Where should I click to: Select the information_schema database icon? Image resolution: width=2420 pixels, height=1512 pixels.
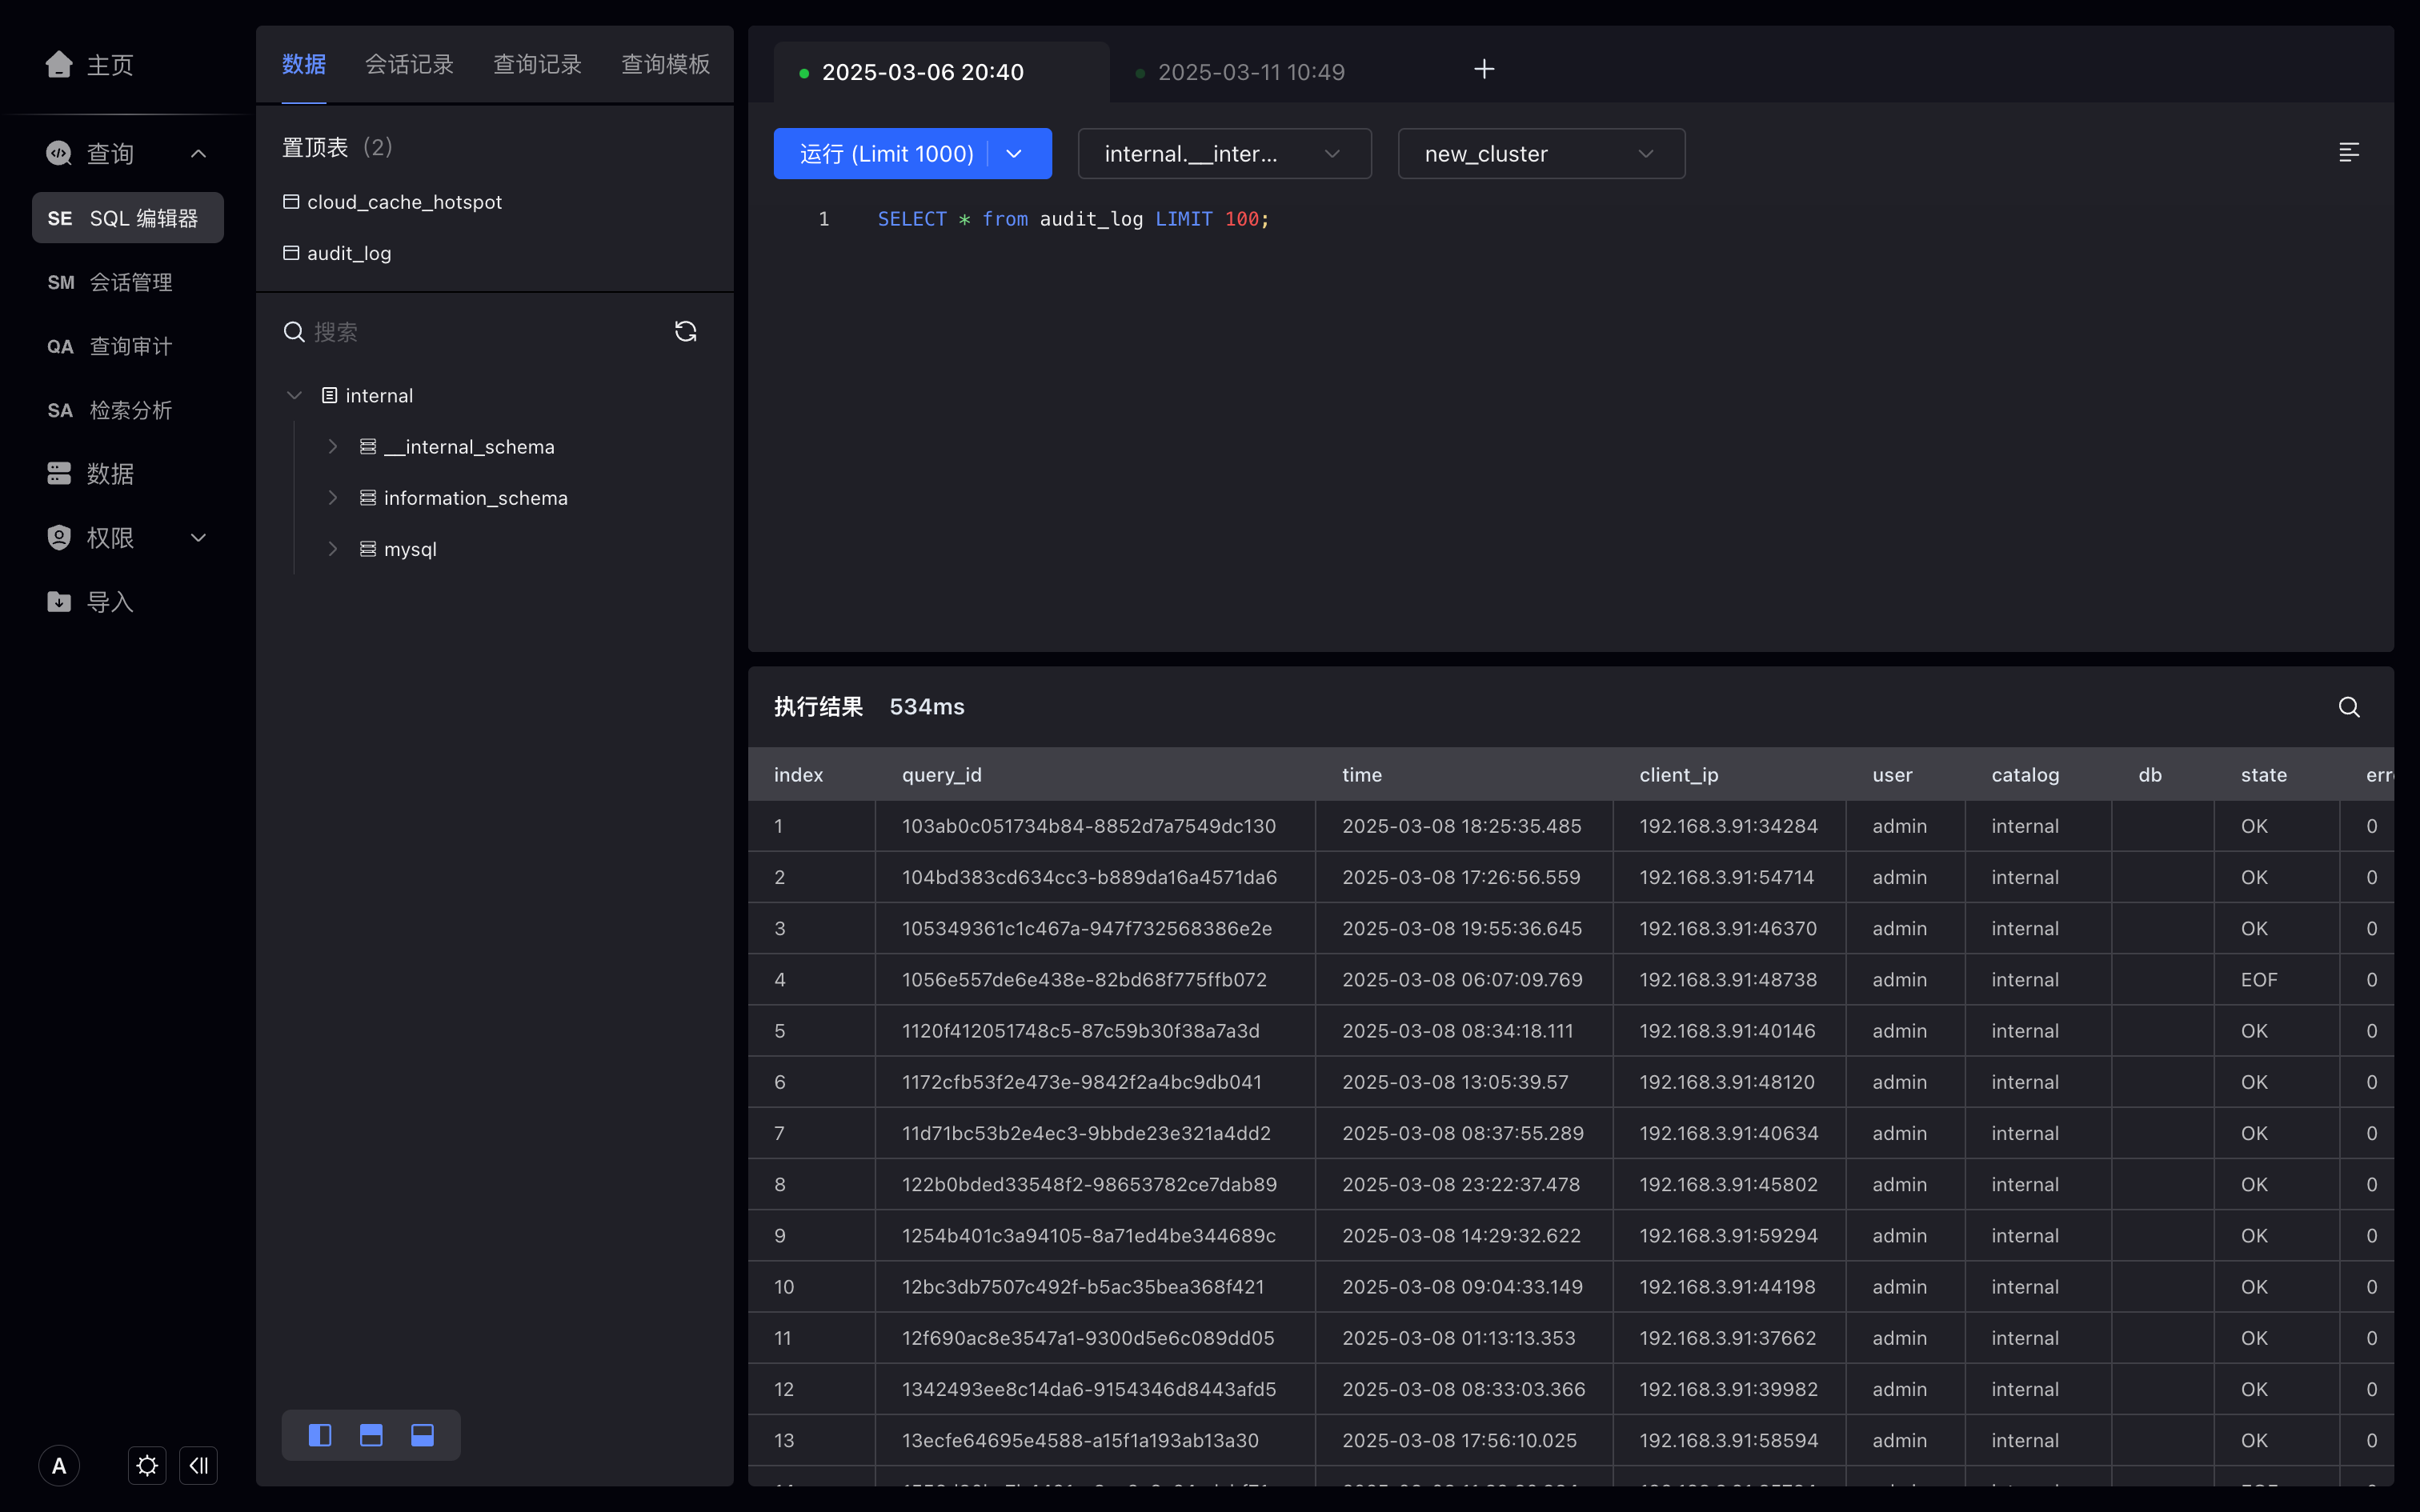368,498
